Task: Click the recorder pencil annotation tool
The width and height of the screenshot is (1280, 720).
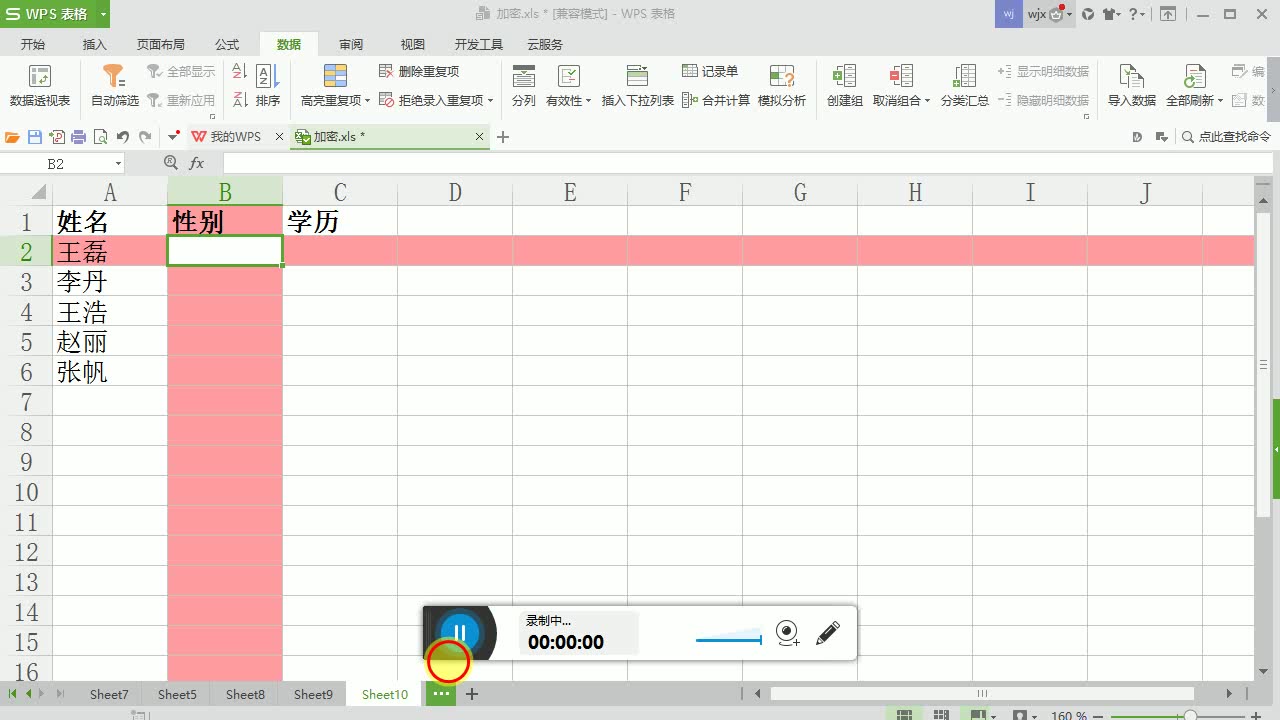Action: coord(828,633)
